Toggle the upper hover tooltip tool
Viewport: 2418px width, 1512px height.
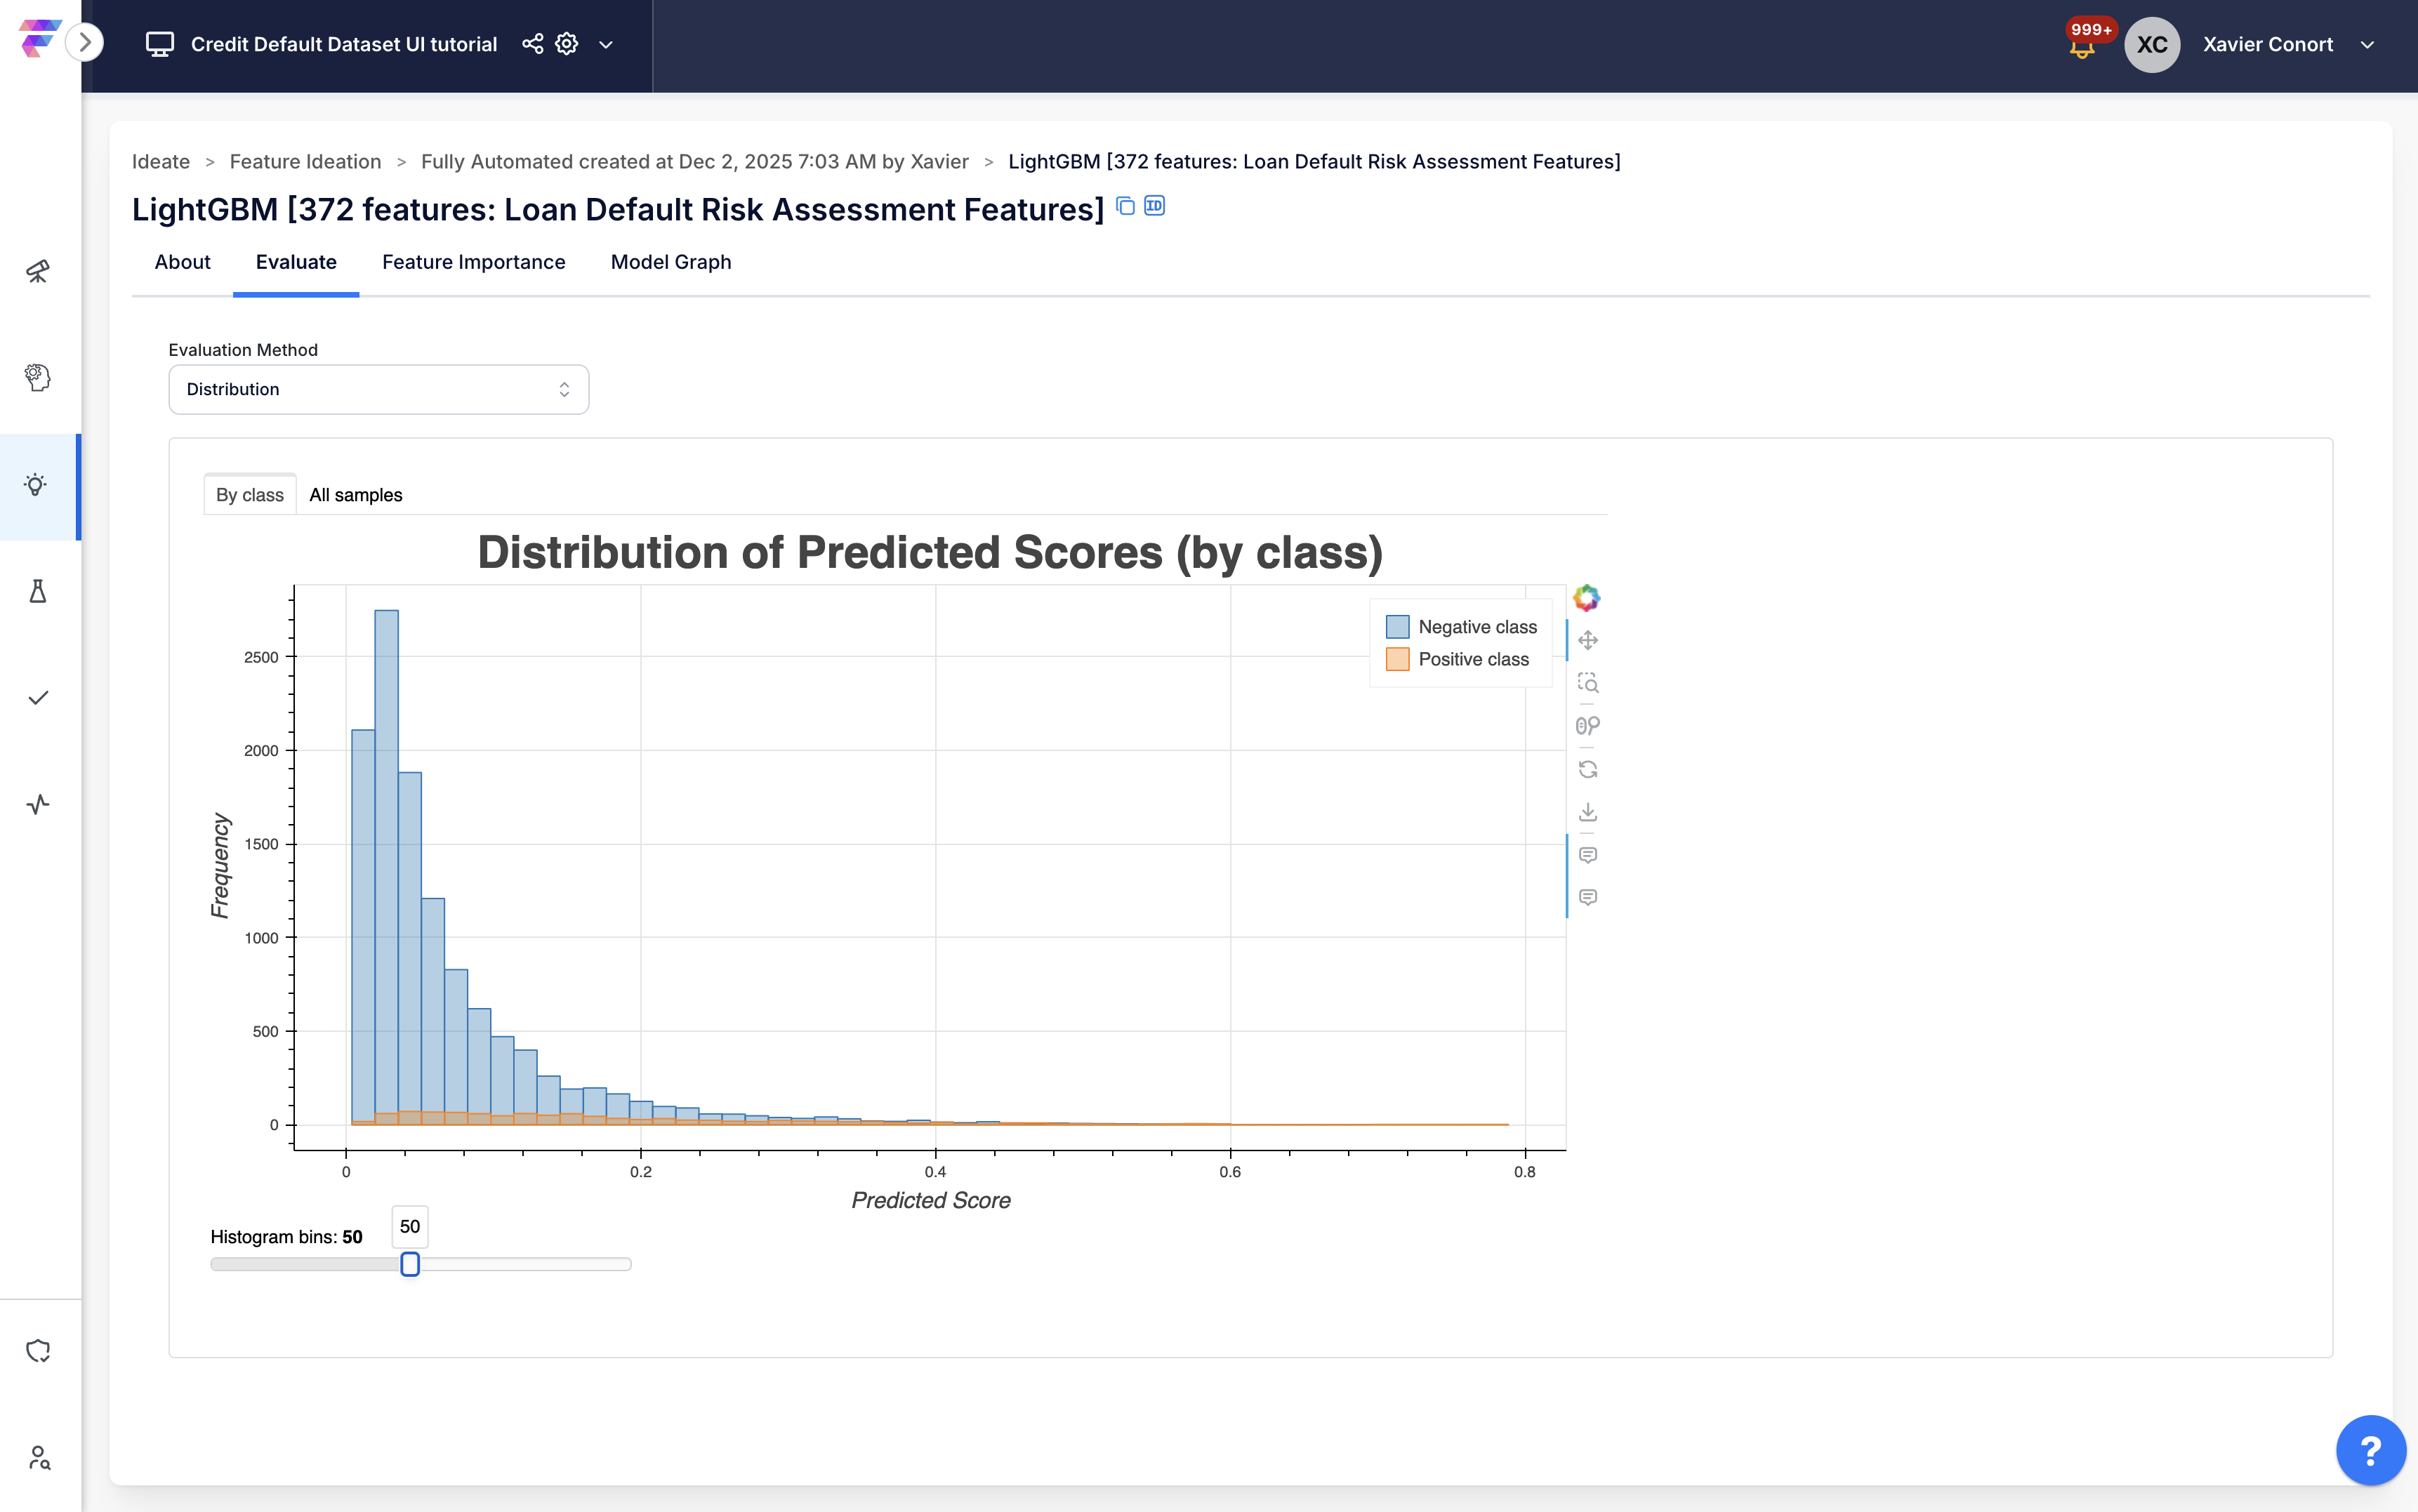pos(1587,855)
